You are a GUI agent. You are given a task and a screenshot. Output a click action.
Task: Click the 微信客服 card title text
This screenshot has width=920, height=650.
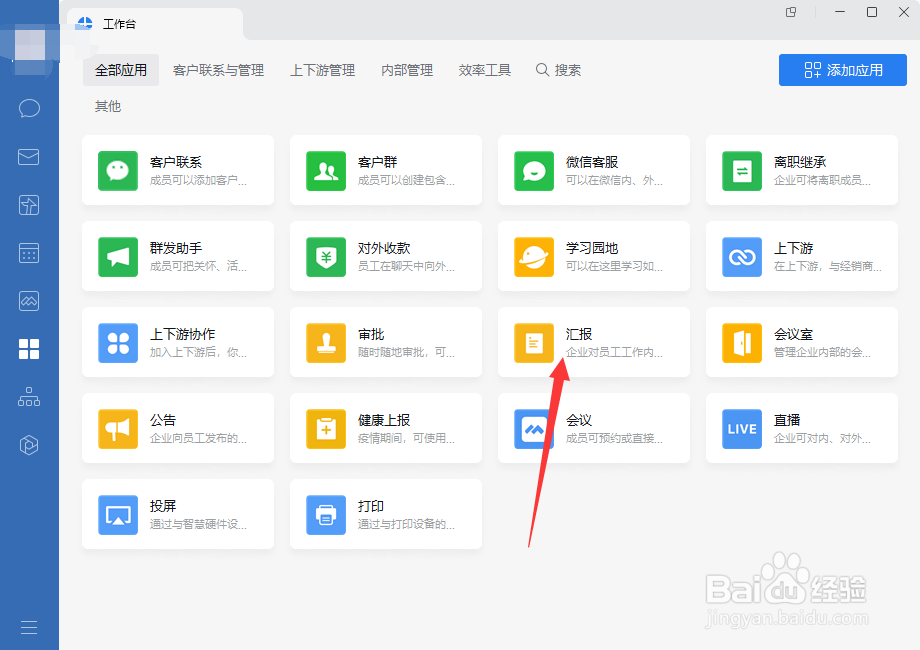[x=592, y=162]
